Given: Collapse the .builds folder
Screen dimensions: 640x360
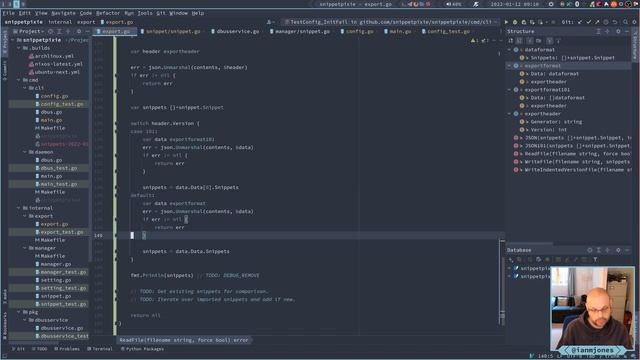Looking at the screenshot, I should point(19,48).
